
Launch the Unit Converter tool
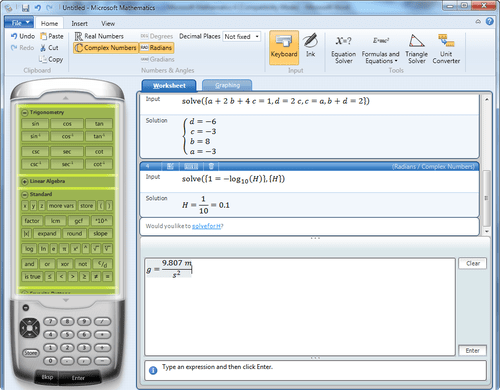tap(446, 49)
